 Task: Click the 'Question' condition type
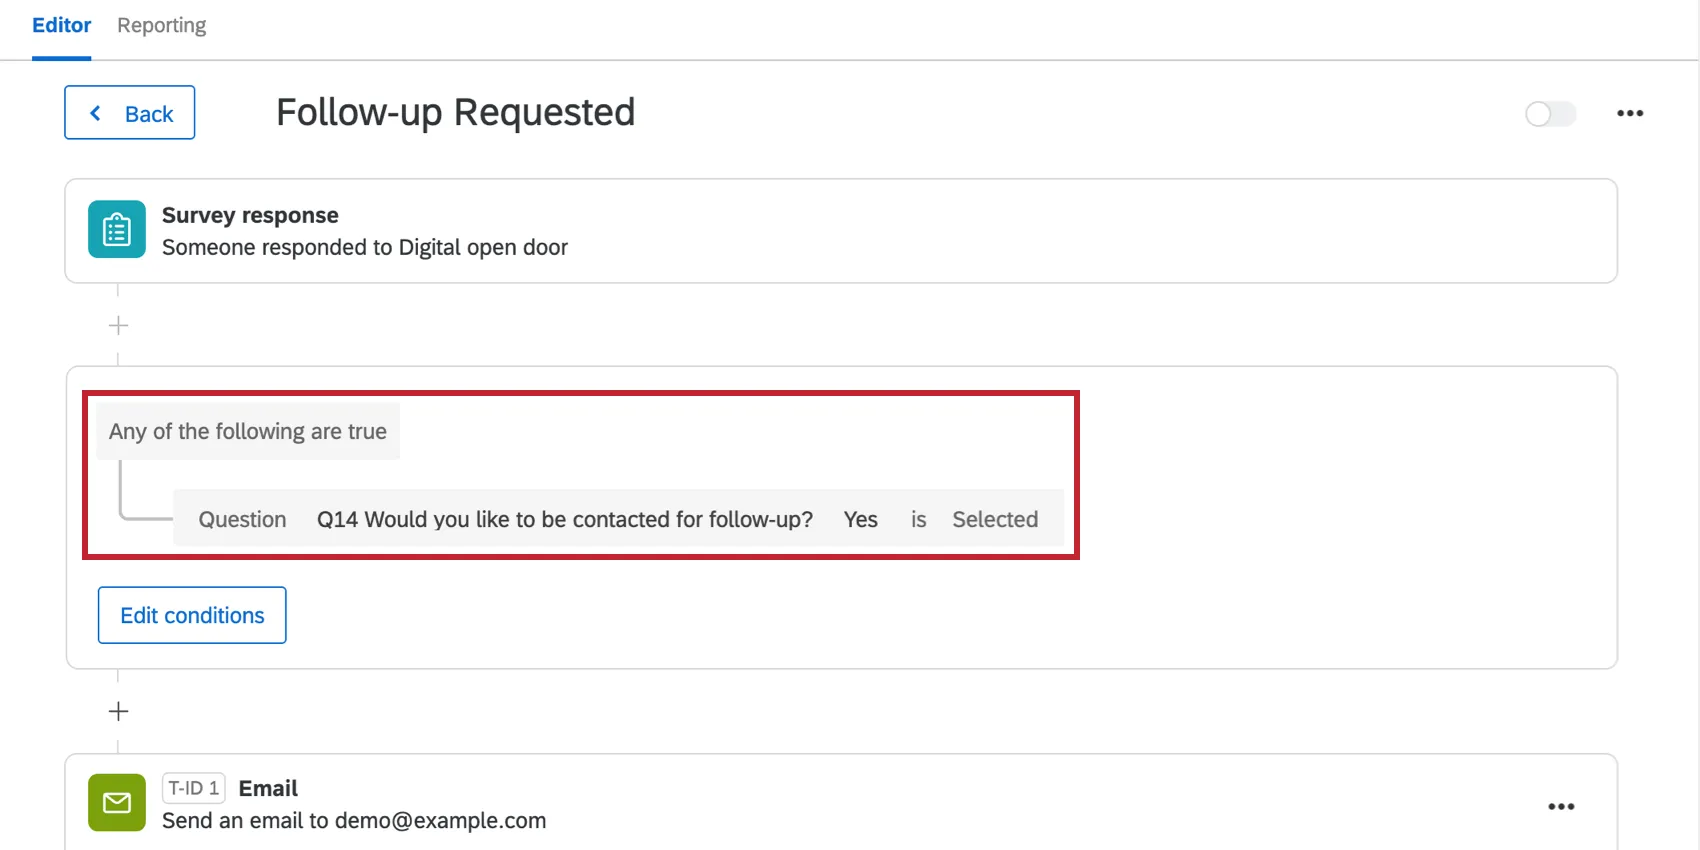tap(241, 519)
